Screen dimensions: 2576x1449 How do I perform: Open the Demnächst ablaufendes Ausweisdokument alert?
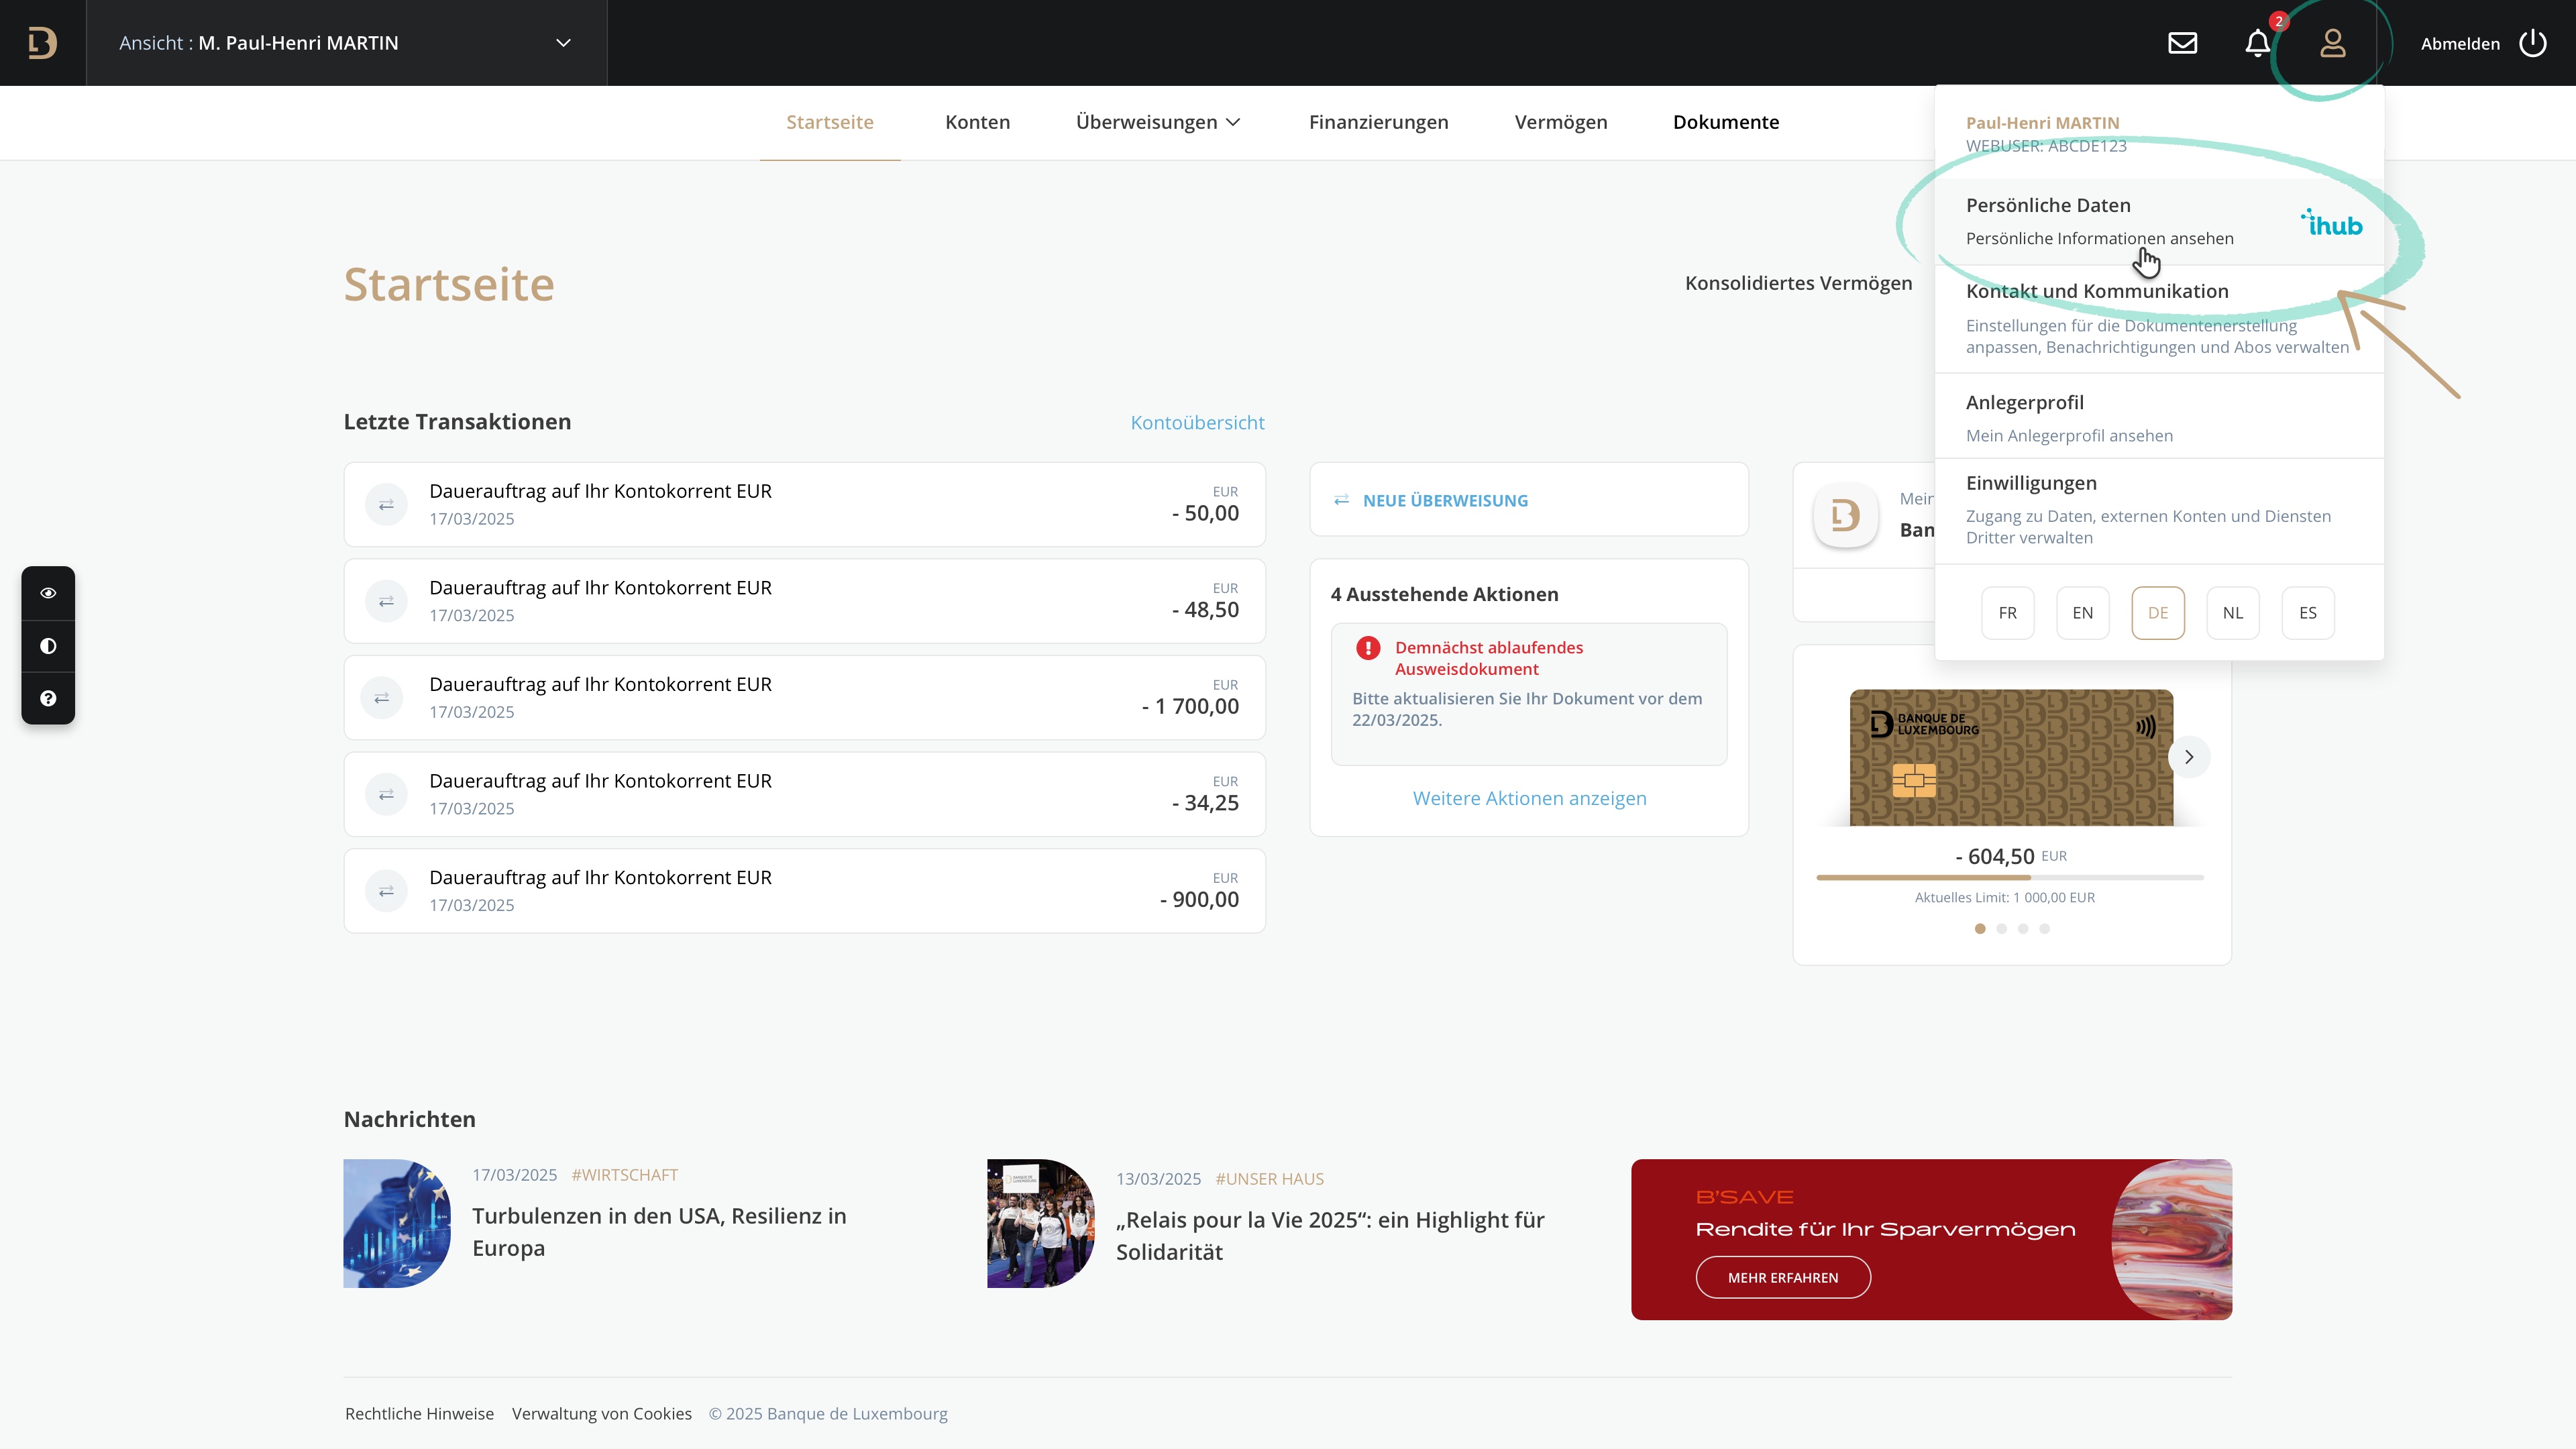click(x=1529, y=694)
